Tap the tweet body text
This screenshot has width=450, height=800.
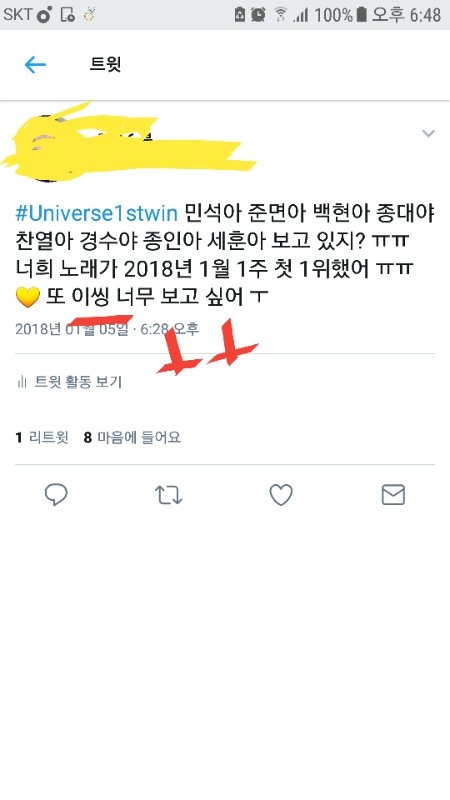(x=224, y=255)
